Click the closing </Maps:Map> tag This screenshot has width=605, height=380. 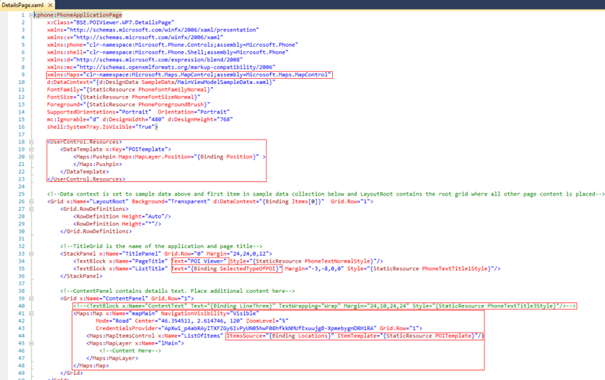91,366
